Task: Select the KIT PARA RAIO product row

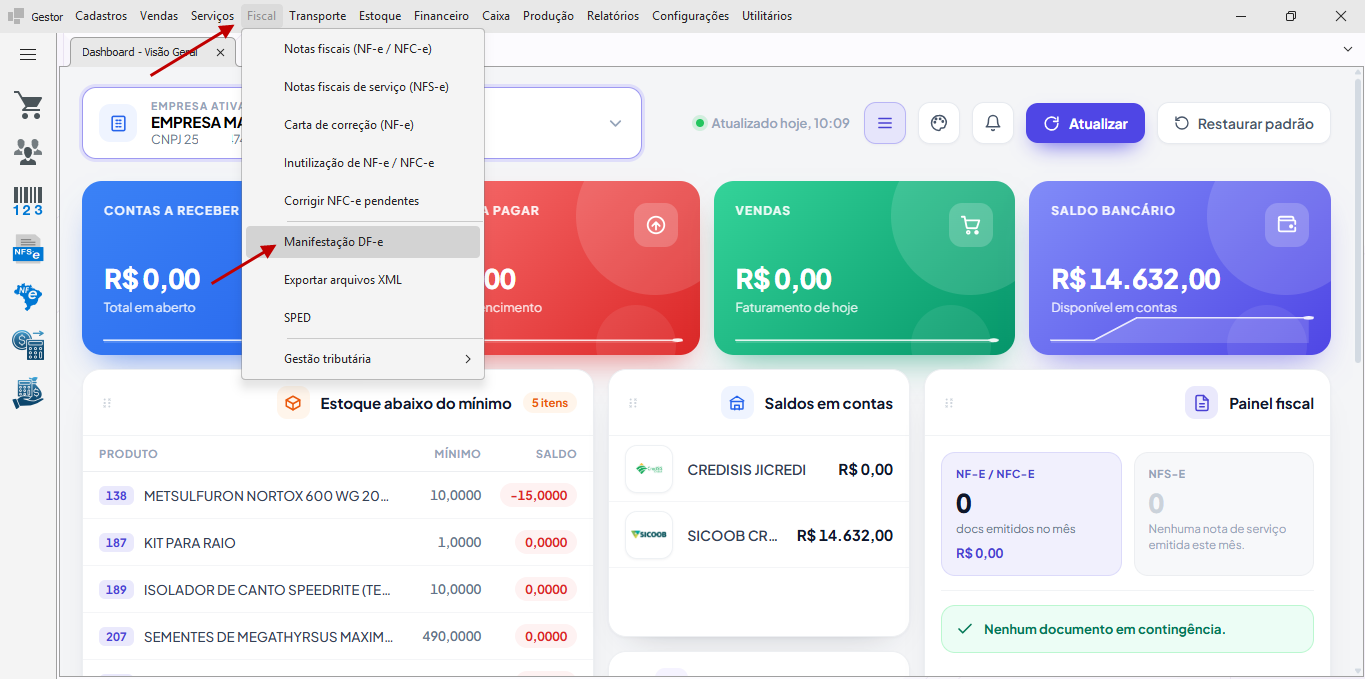Action: pos(338,543)
